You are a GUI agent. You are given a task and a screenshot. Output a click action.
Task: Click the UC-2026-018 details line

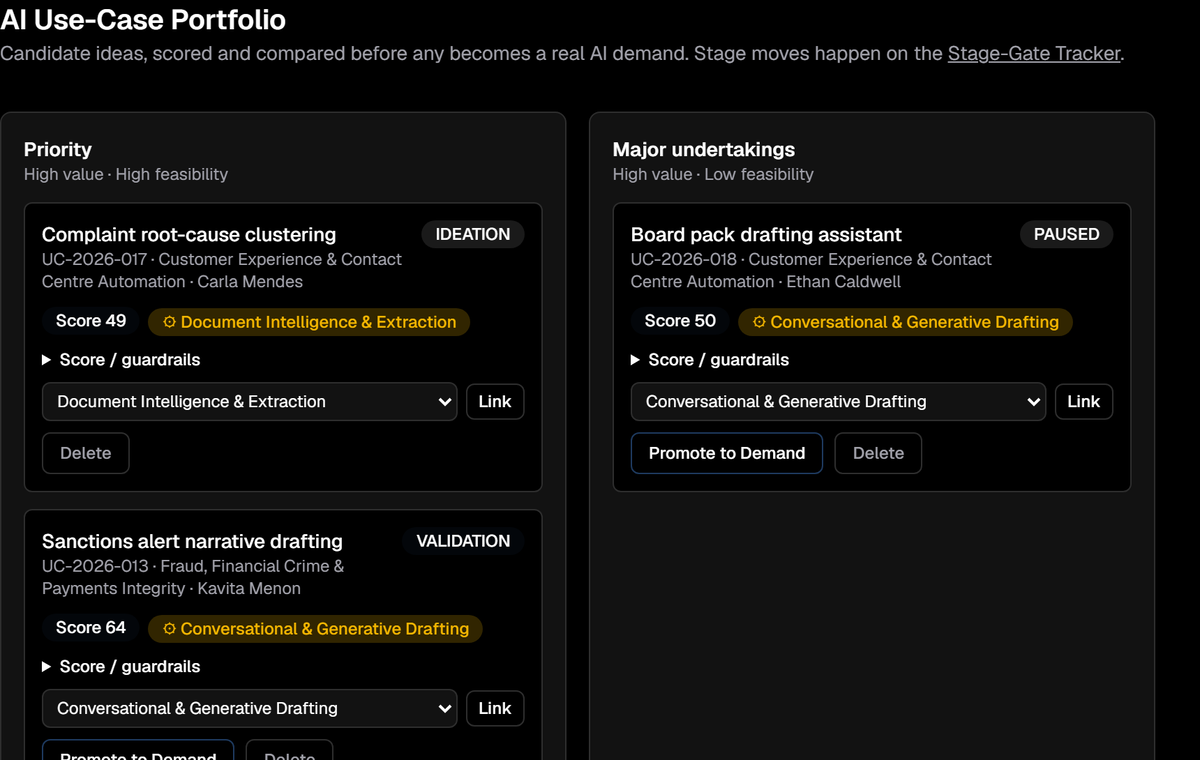[811, 271]
